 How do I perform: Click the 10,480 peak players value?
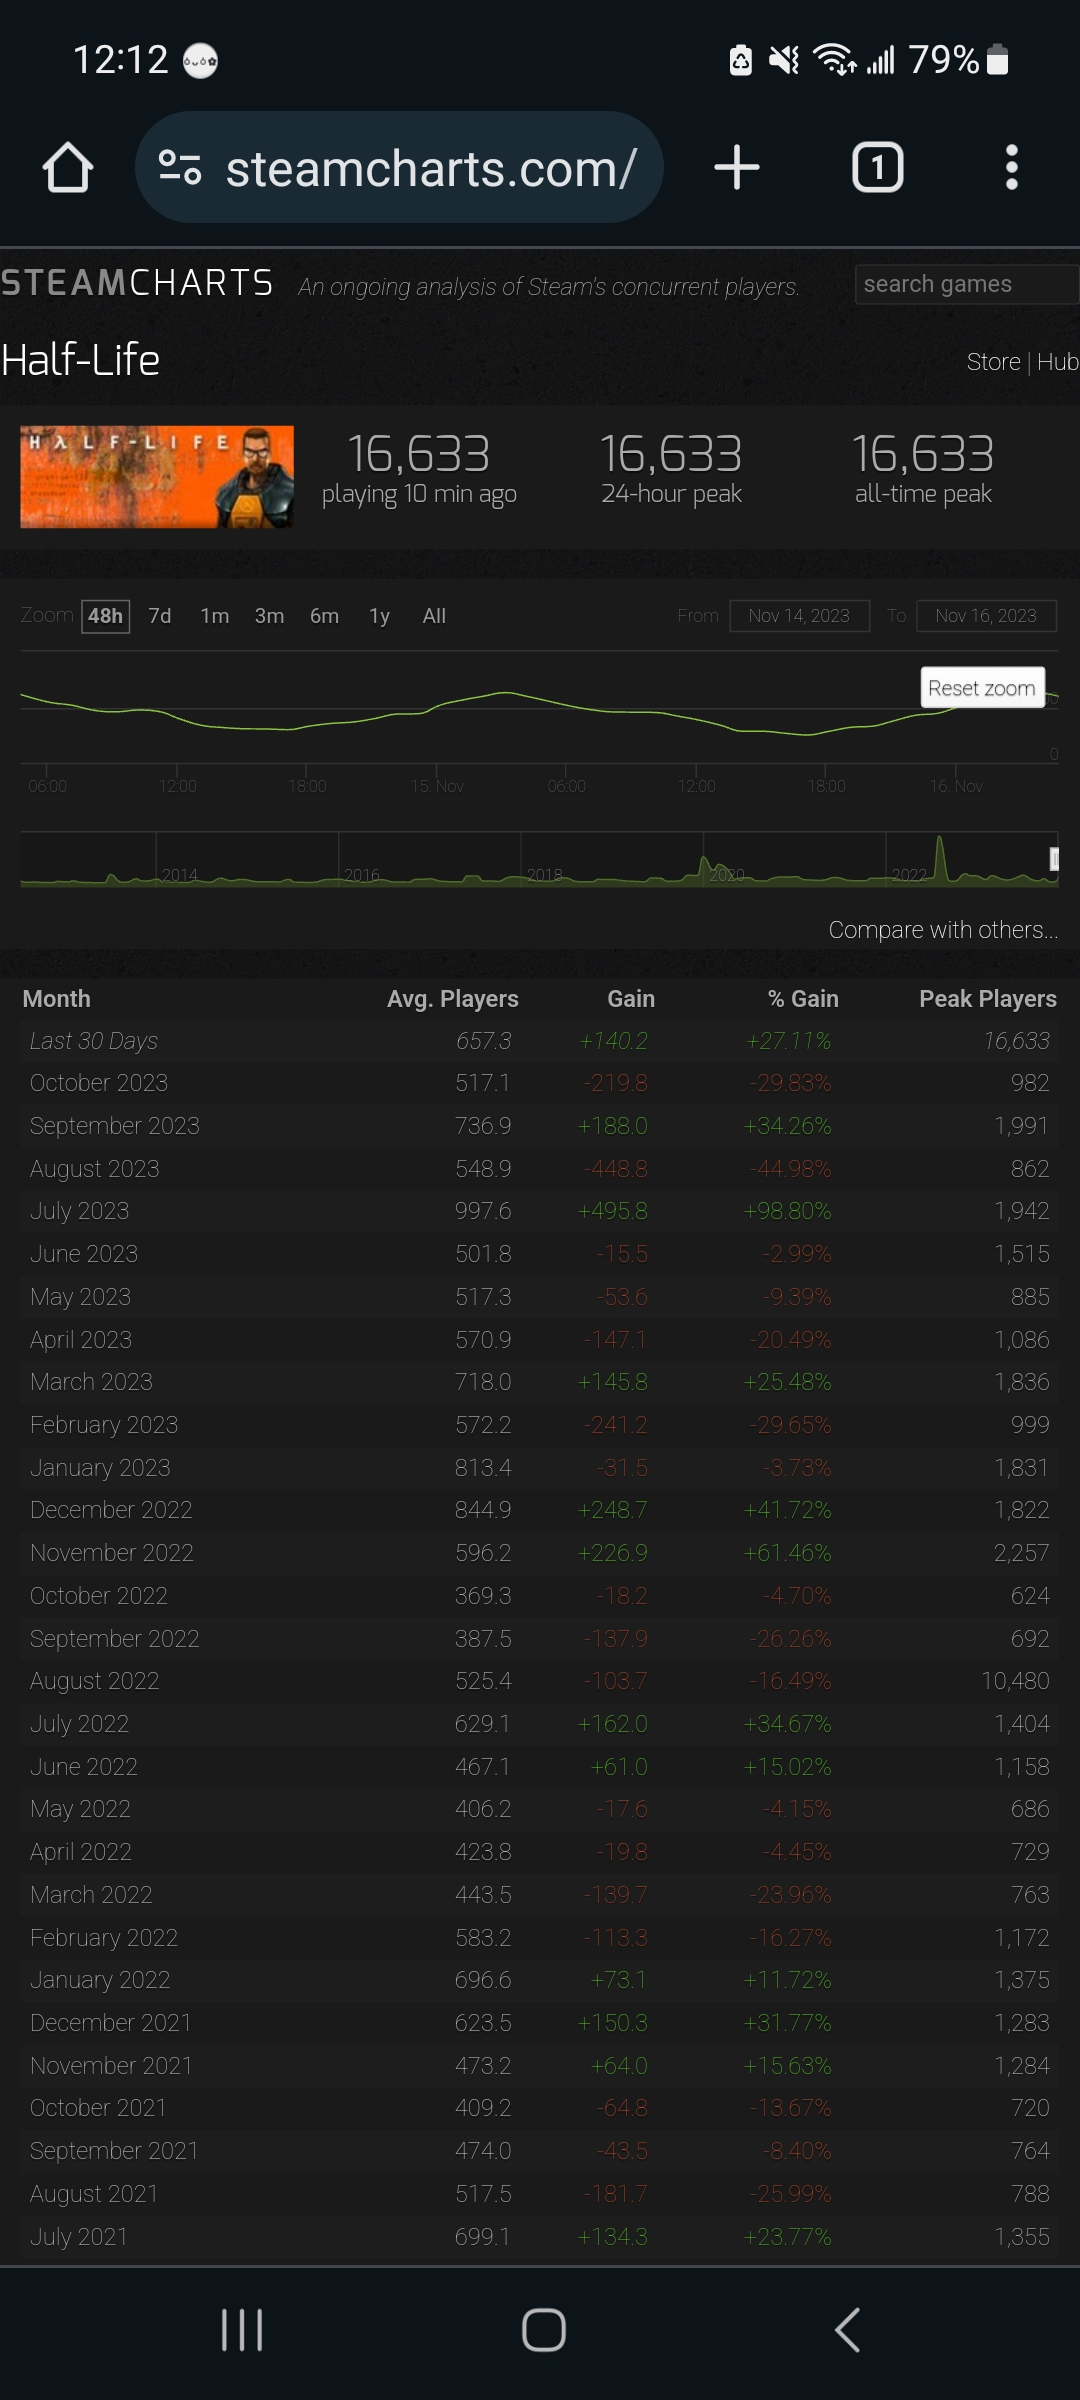pos(1015,1681)
